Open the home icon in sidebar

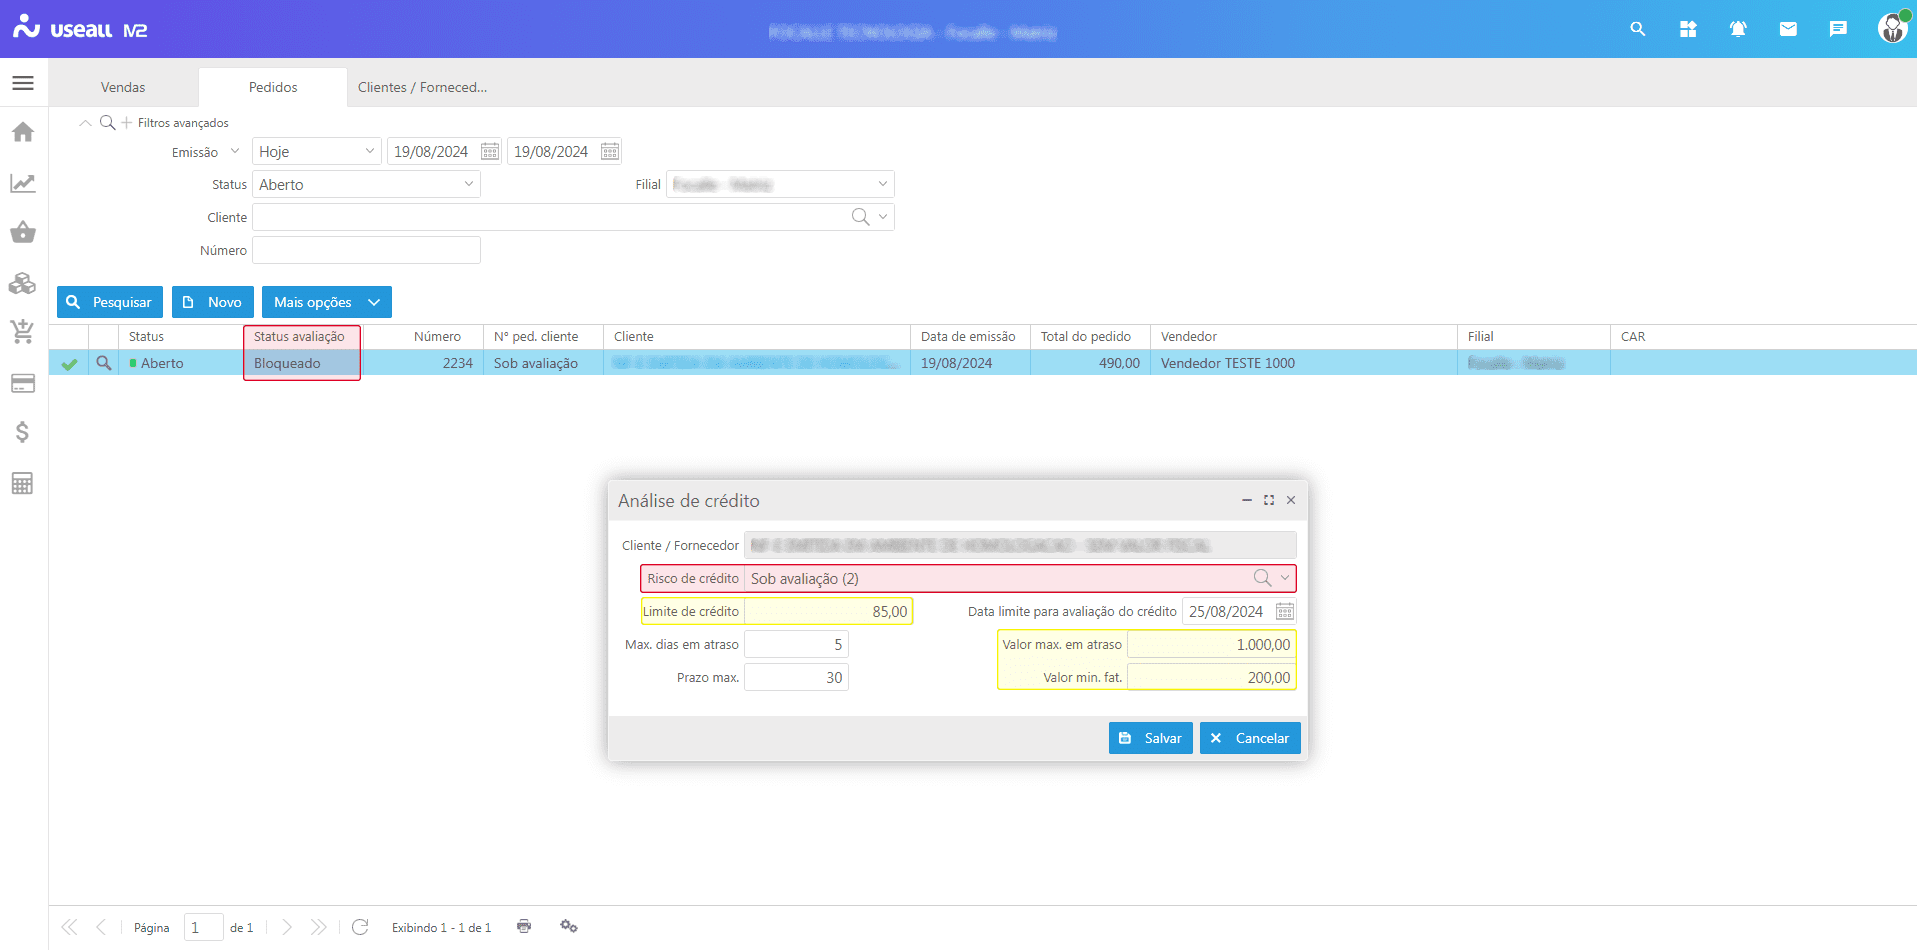coord(23,132)
